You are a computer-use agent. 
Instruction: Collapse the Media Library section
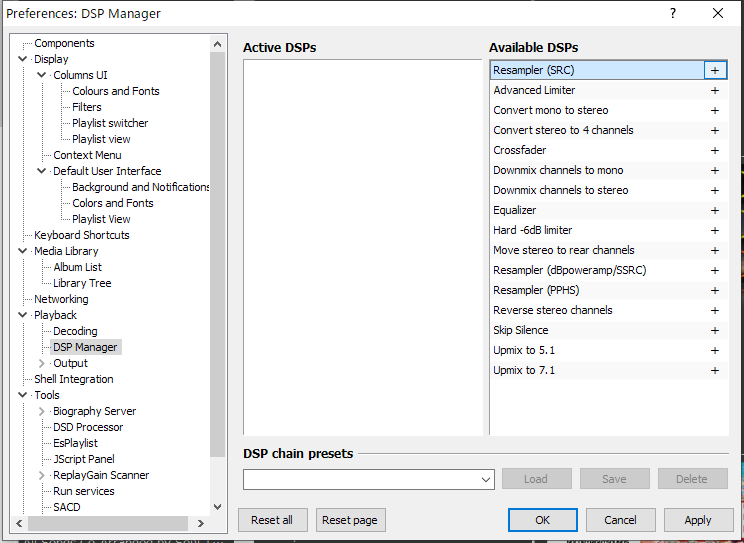tap(23, 251)
